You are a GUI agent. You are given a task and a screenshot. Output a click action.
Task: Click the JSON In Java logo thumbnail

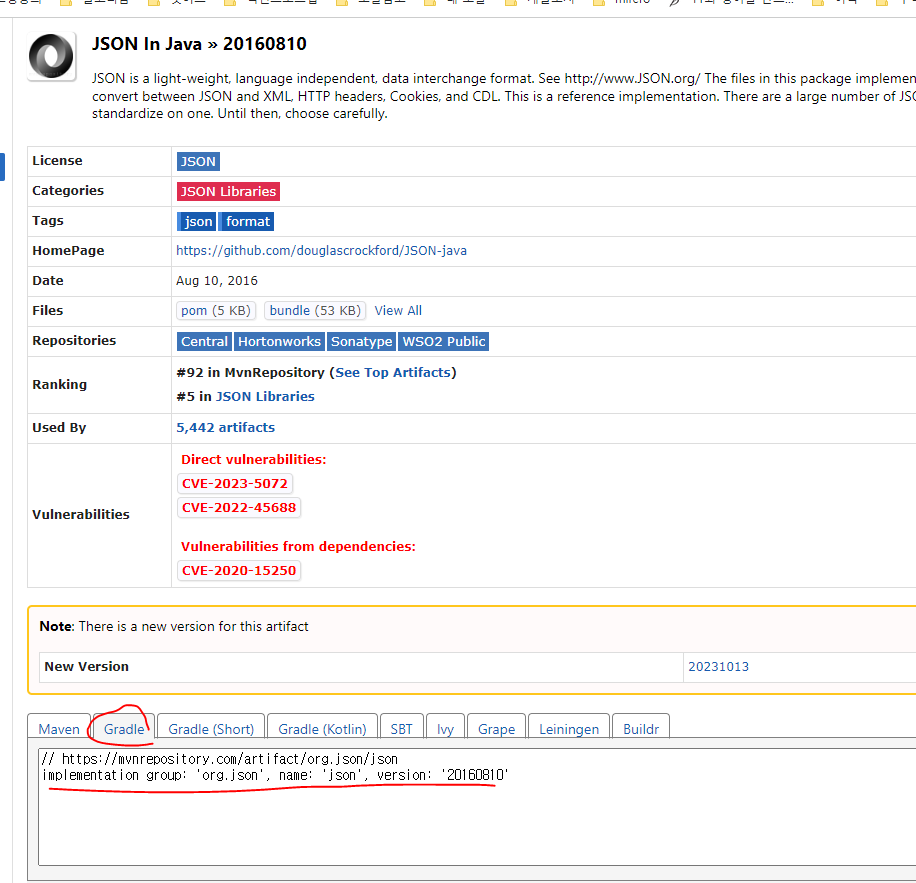(x=51, y=56)
